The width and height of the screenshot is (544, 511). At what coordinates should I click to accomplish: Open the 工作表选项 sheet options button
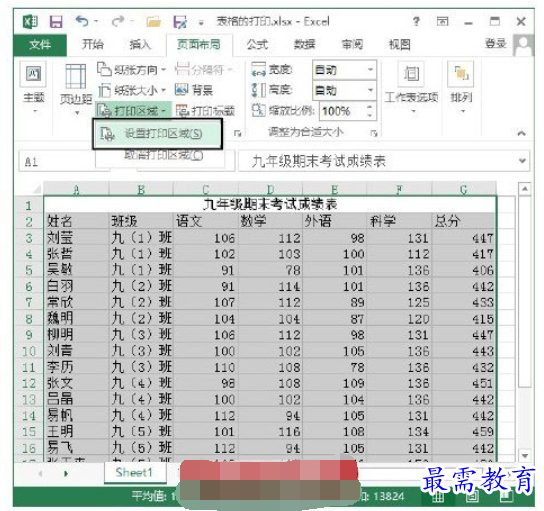coord(411,88)
